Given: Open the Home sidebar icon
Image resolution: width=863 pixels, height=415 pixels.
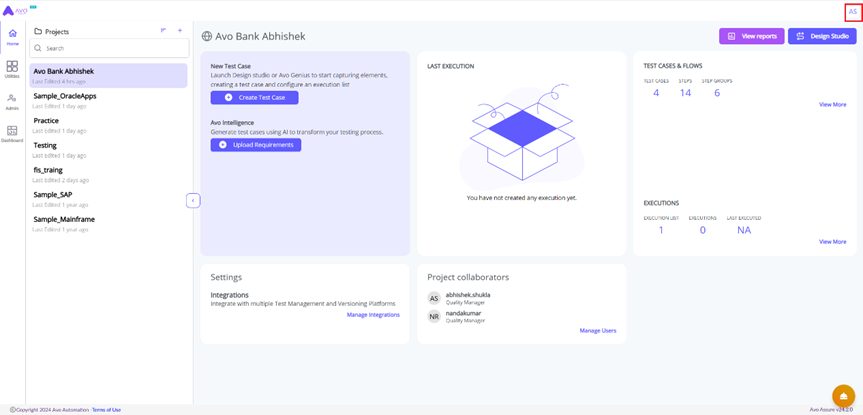Looking at the screenshot, I should pos(12,36).
